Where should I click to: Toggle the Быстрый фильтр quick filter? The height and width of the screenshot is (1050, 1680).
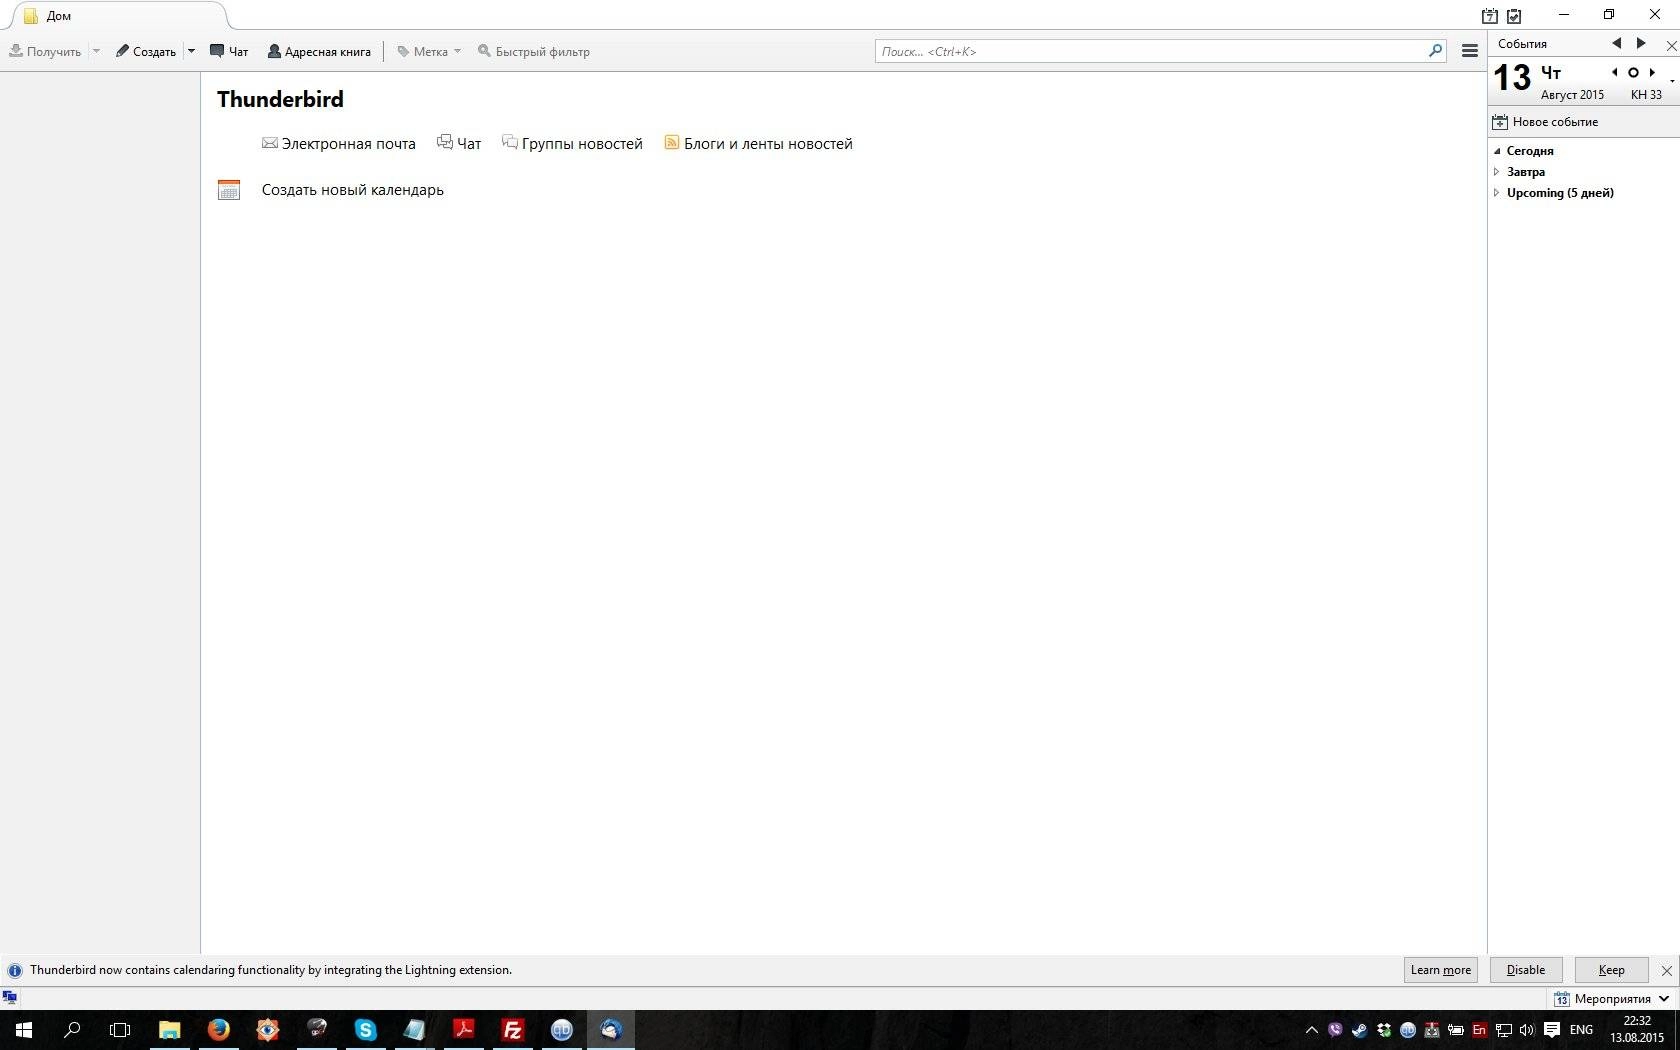pyautogui.click(x=534, y=51)
